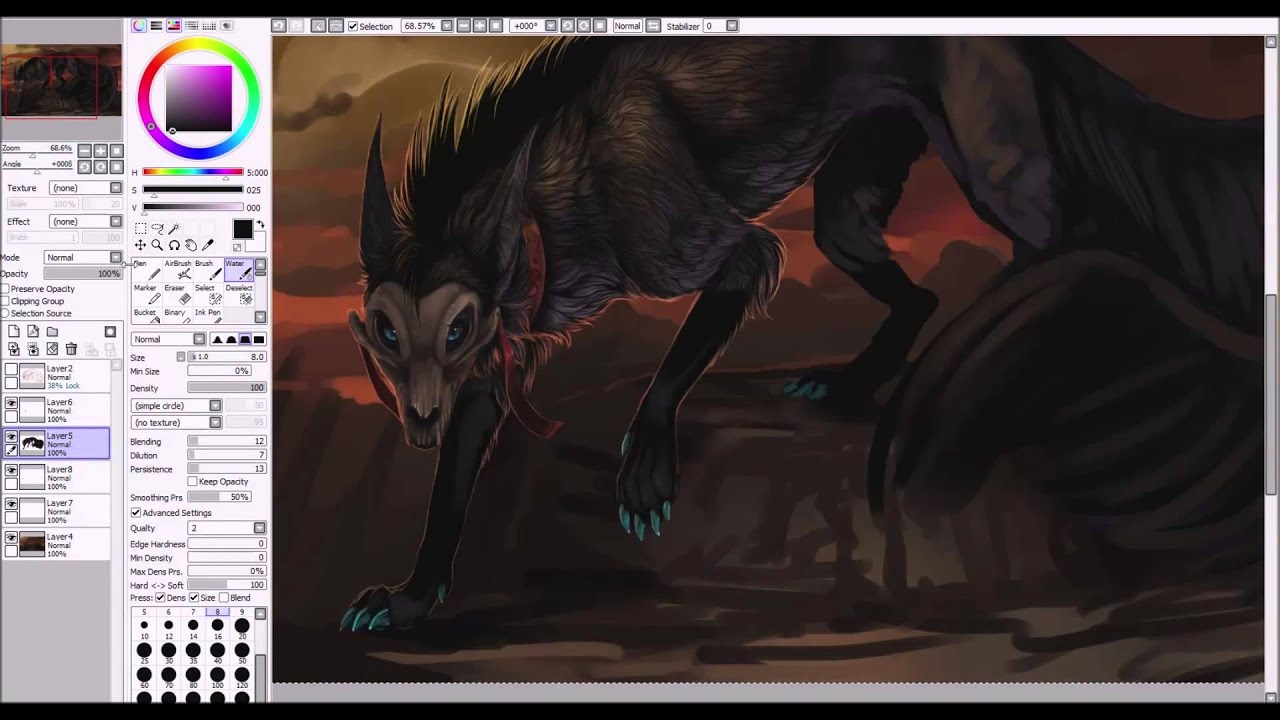The width and height of the screenshot is (1280, 720).
Task: Hide Layer6 using its eye icon
Action: (x=11, y=403)
